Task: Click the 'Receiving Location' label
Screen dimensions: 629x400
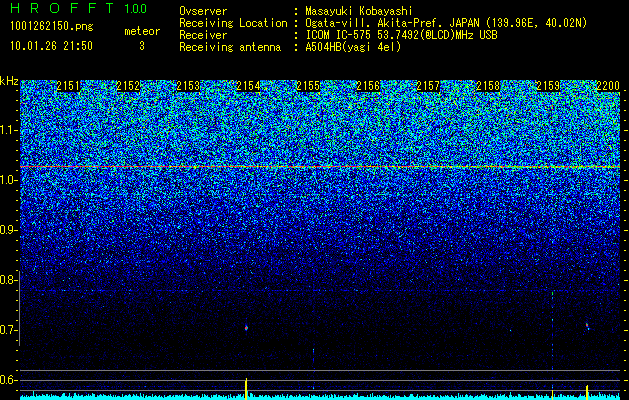Action: coord(233,23)
